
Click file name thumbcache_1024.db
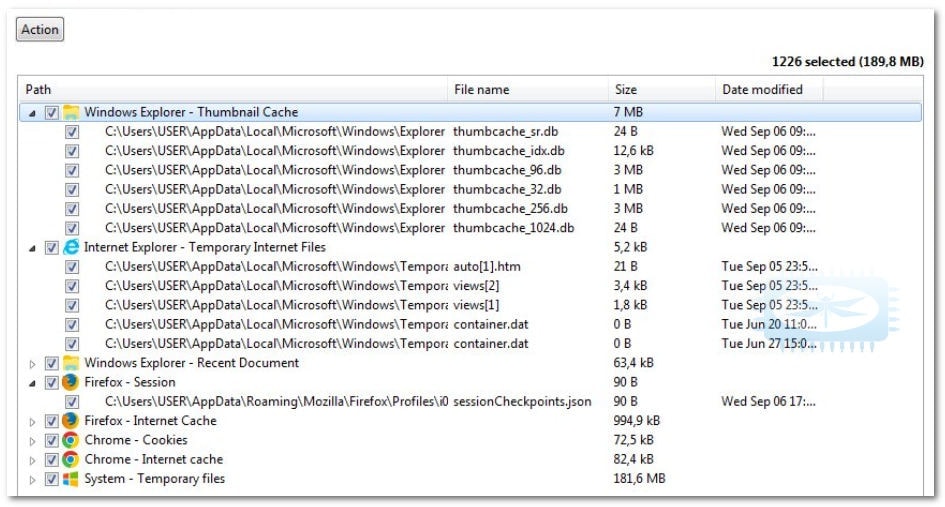click(x=513, y=228)
